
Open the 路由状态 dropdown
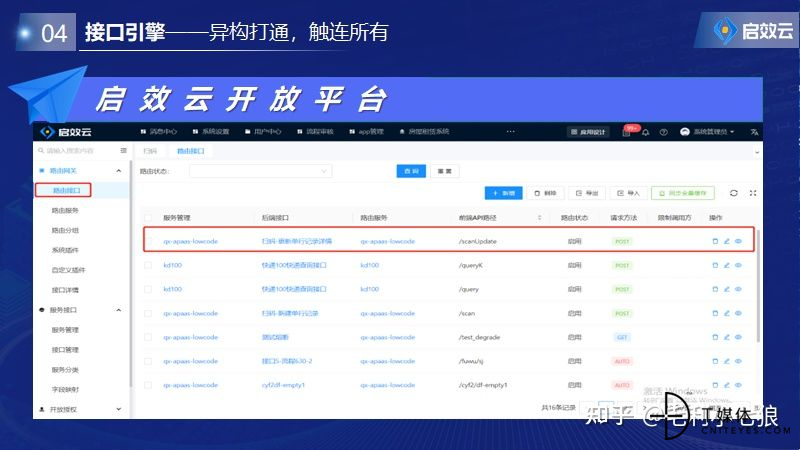[x=260, y=171]
